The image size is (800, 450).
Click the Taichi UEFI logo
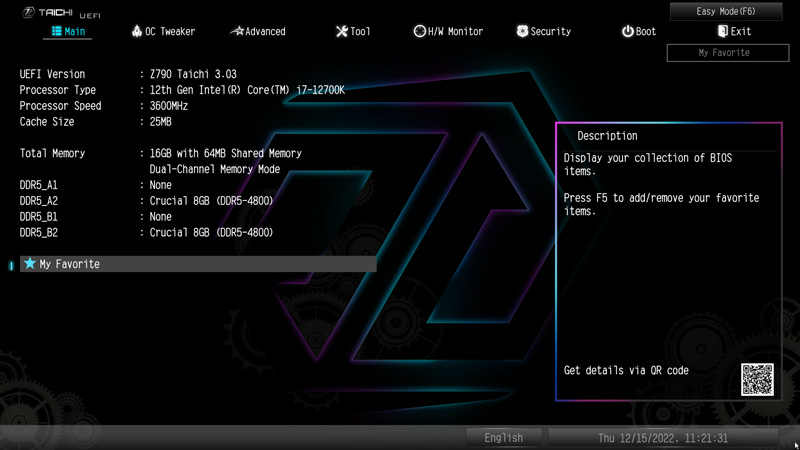[x=62, y=13]
